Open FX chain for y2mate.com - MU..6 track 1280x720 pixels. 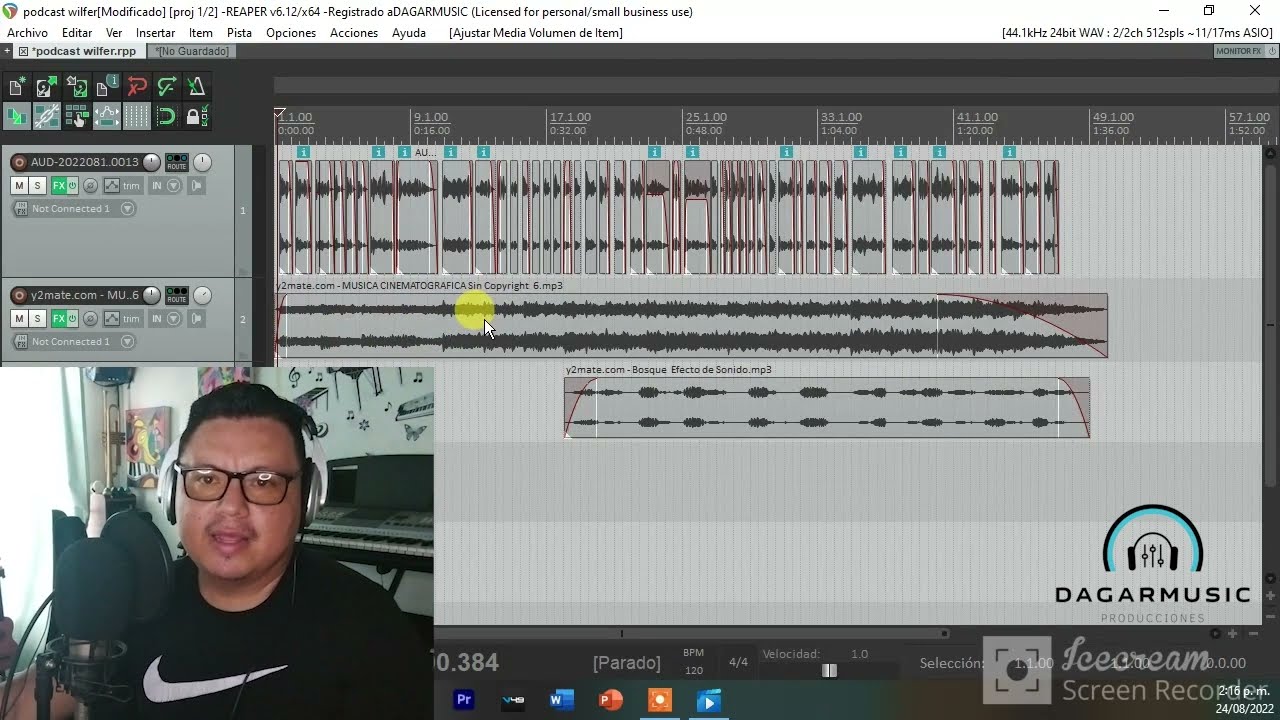click(x=59, y=318)
